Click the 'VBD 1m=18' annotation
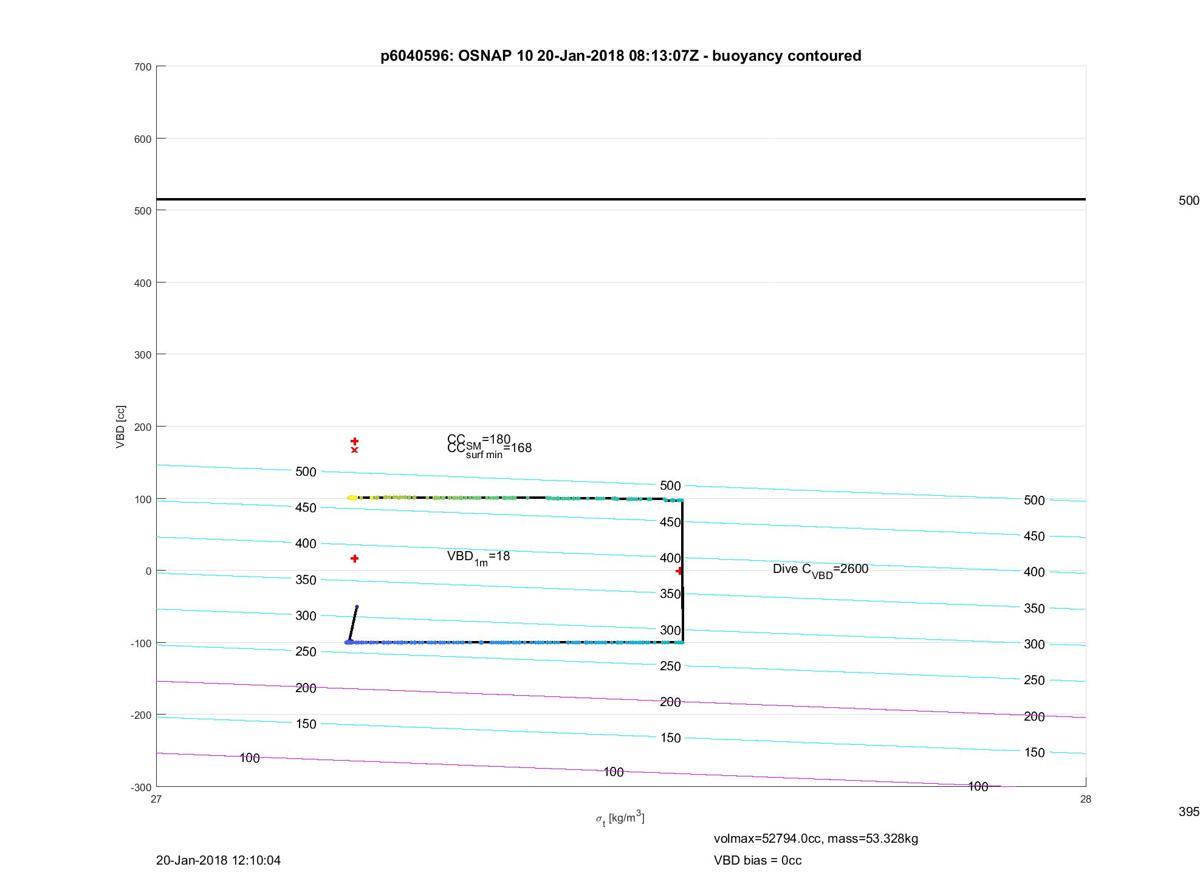 [478, 556]
